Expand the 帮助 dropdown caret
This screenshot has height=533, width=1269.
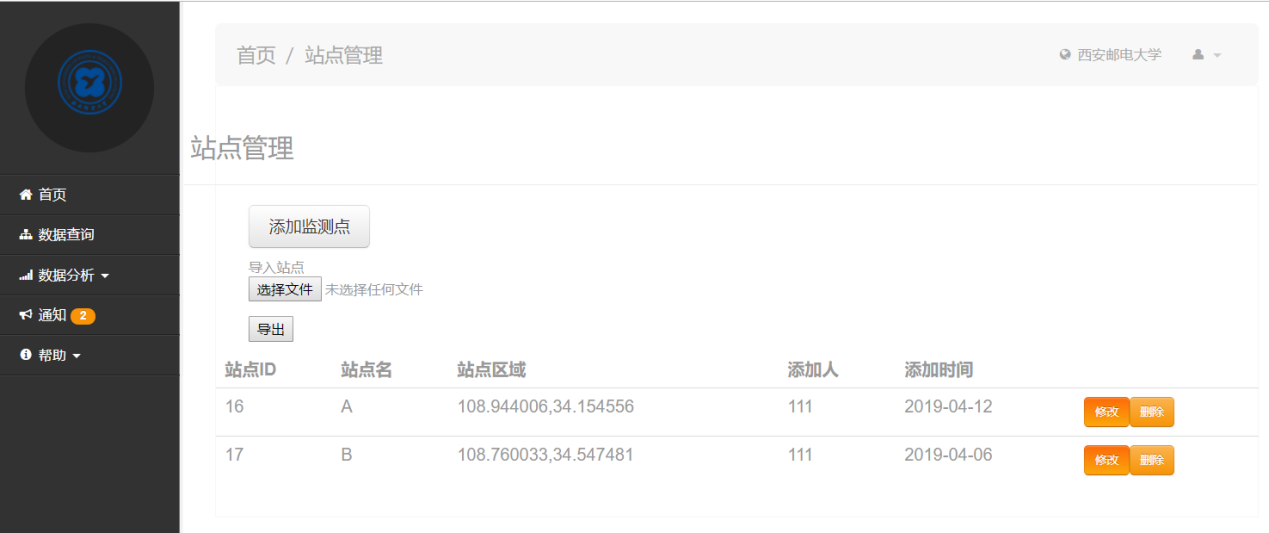click(77, 356)
